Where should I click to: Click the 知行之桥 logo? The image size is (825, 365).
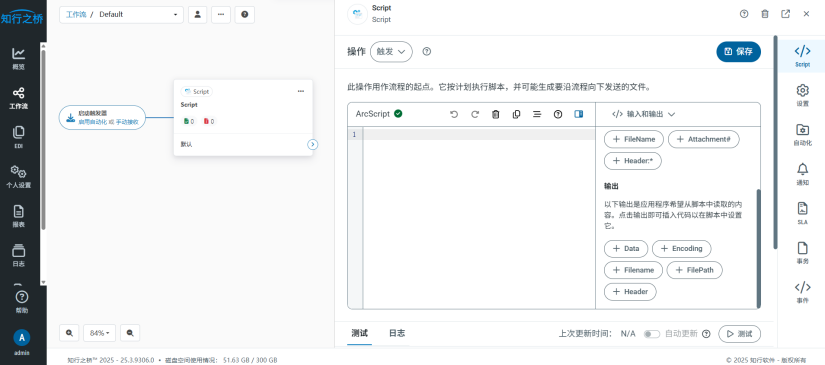22,18
